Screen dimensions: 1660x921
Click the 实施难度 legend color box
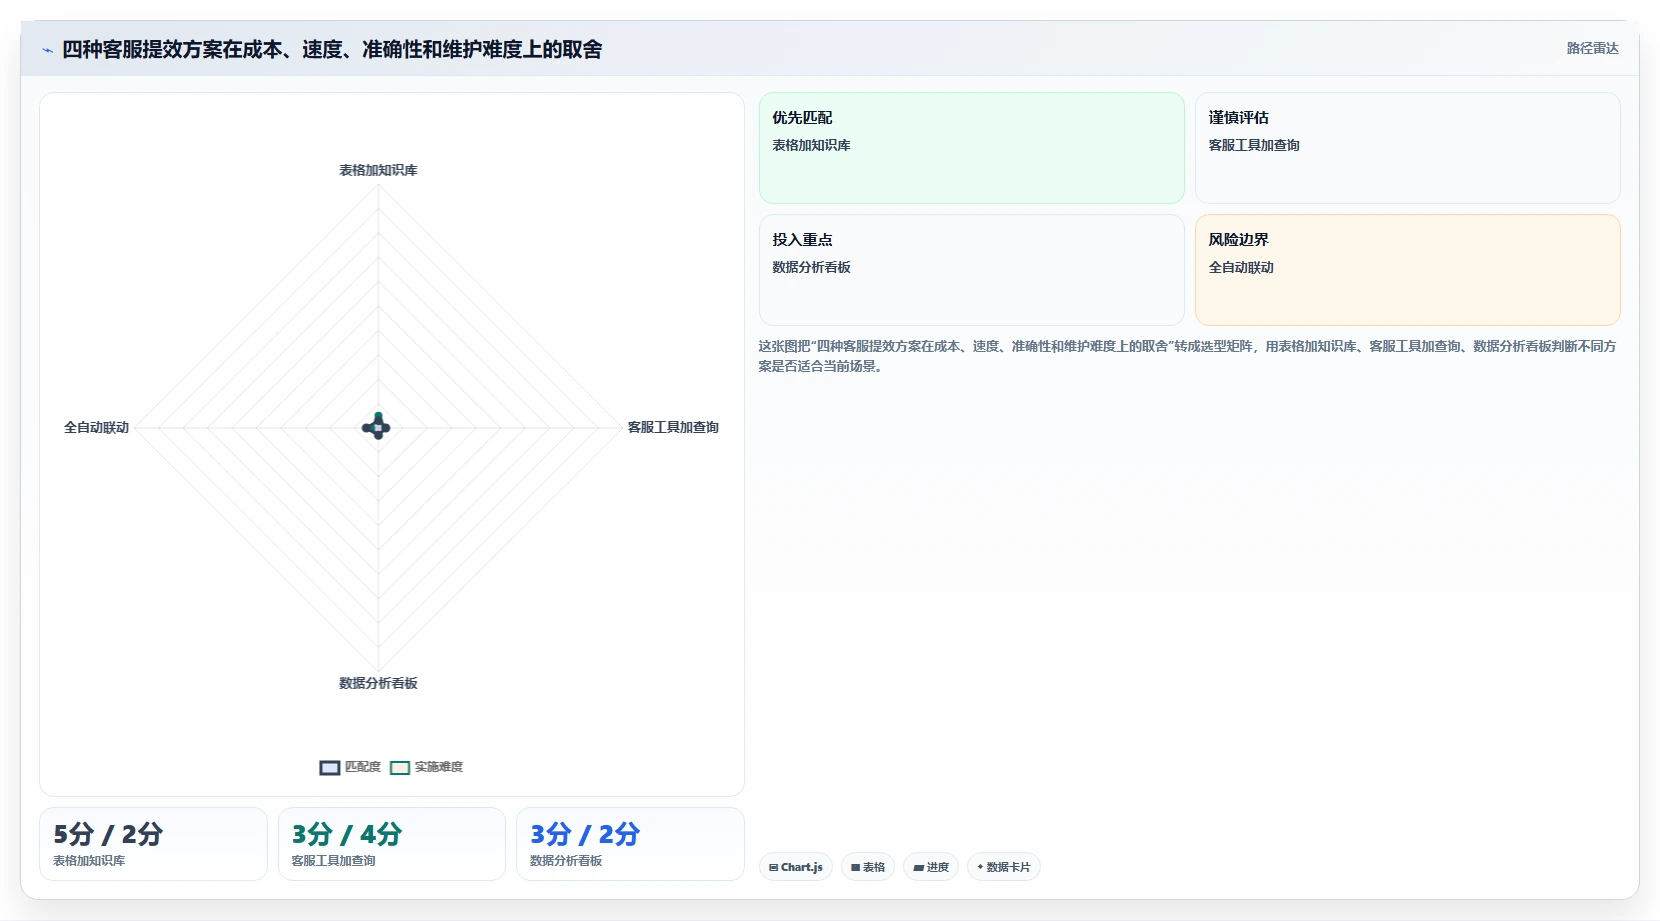pos(400,768)
